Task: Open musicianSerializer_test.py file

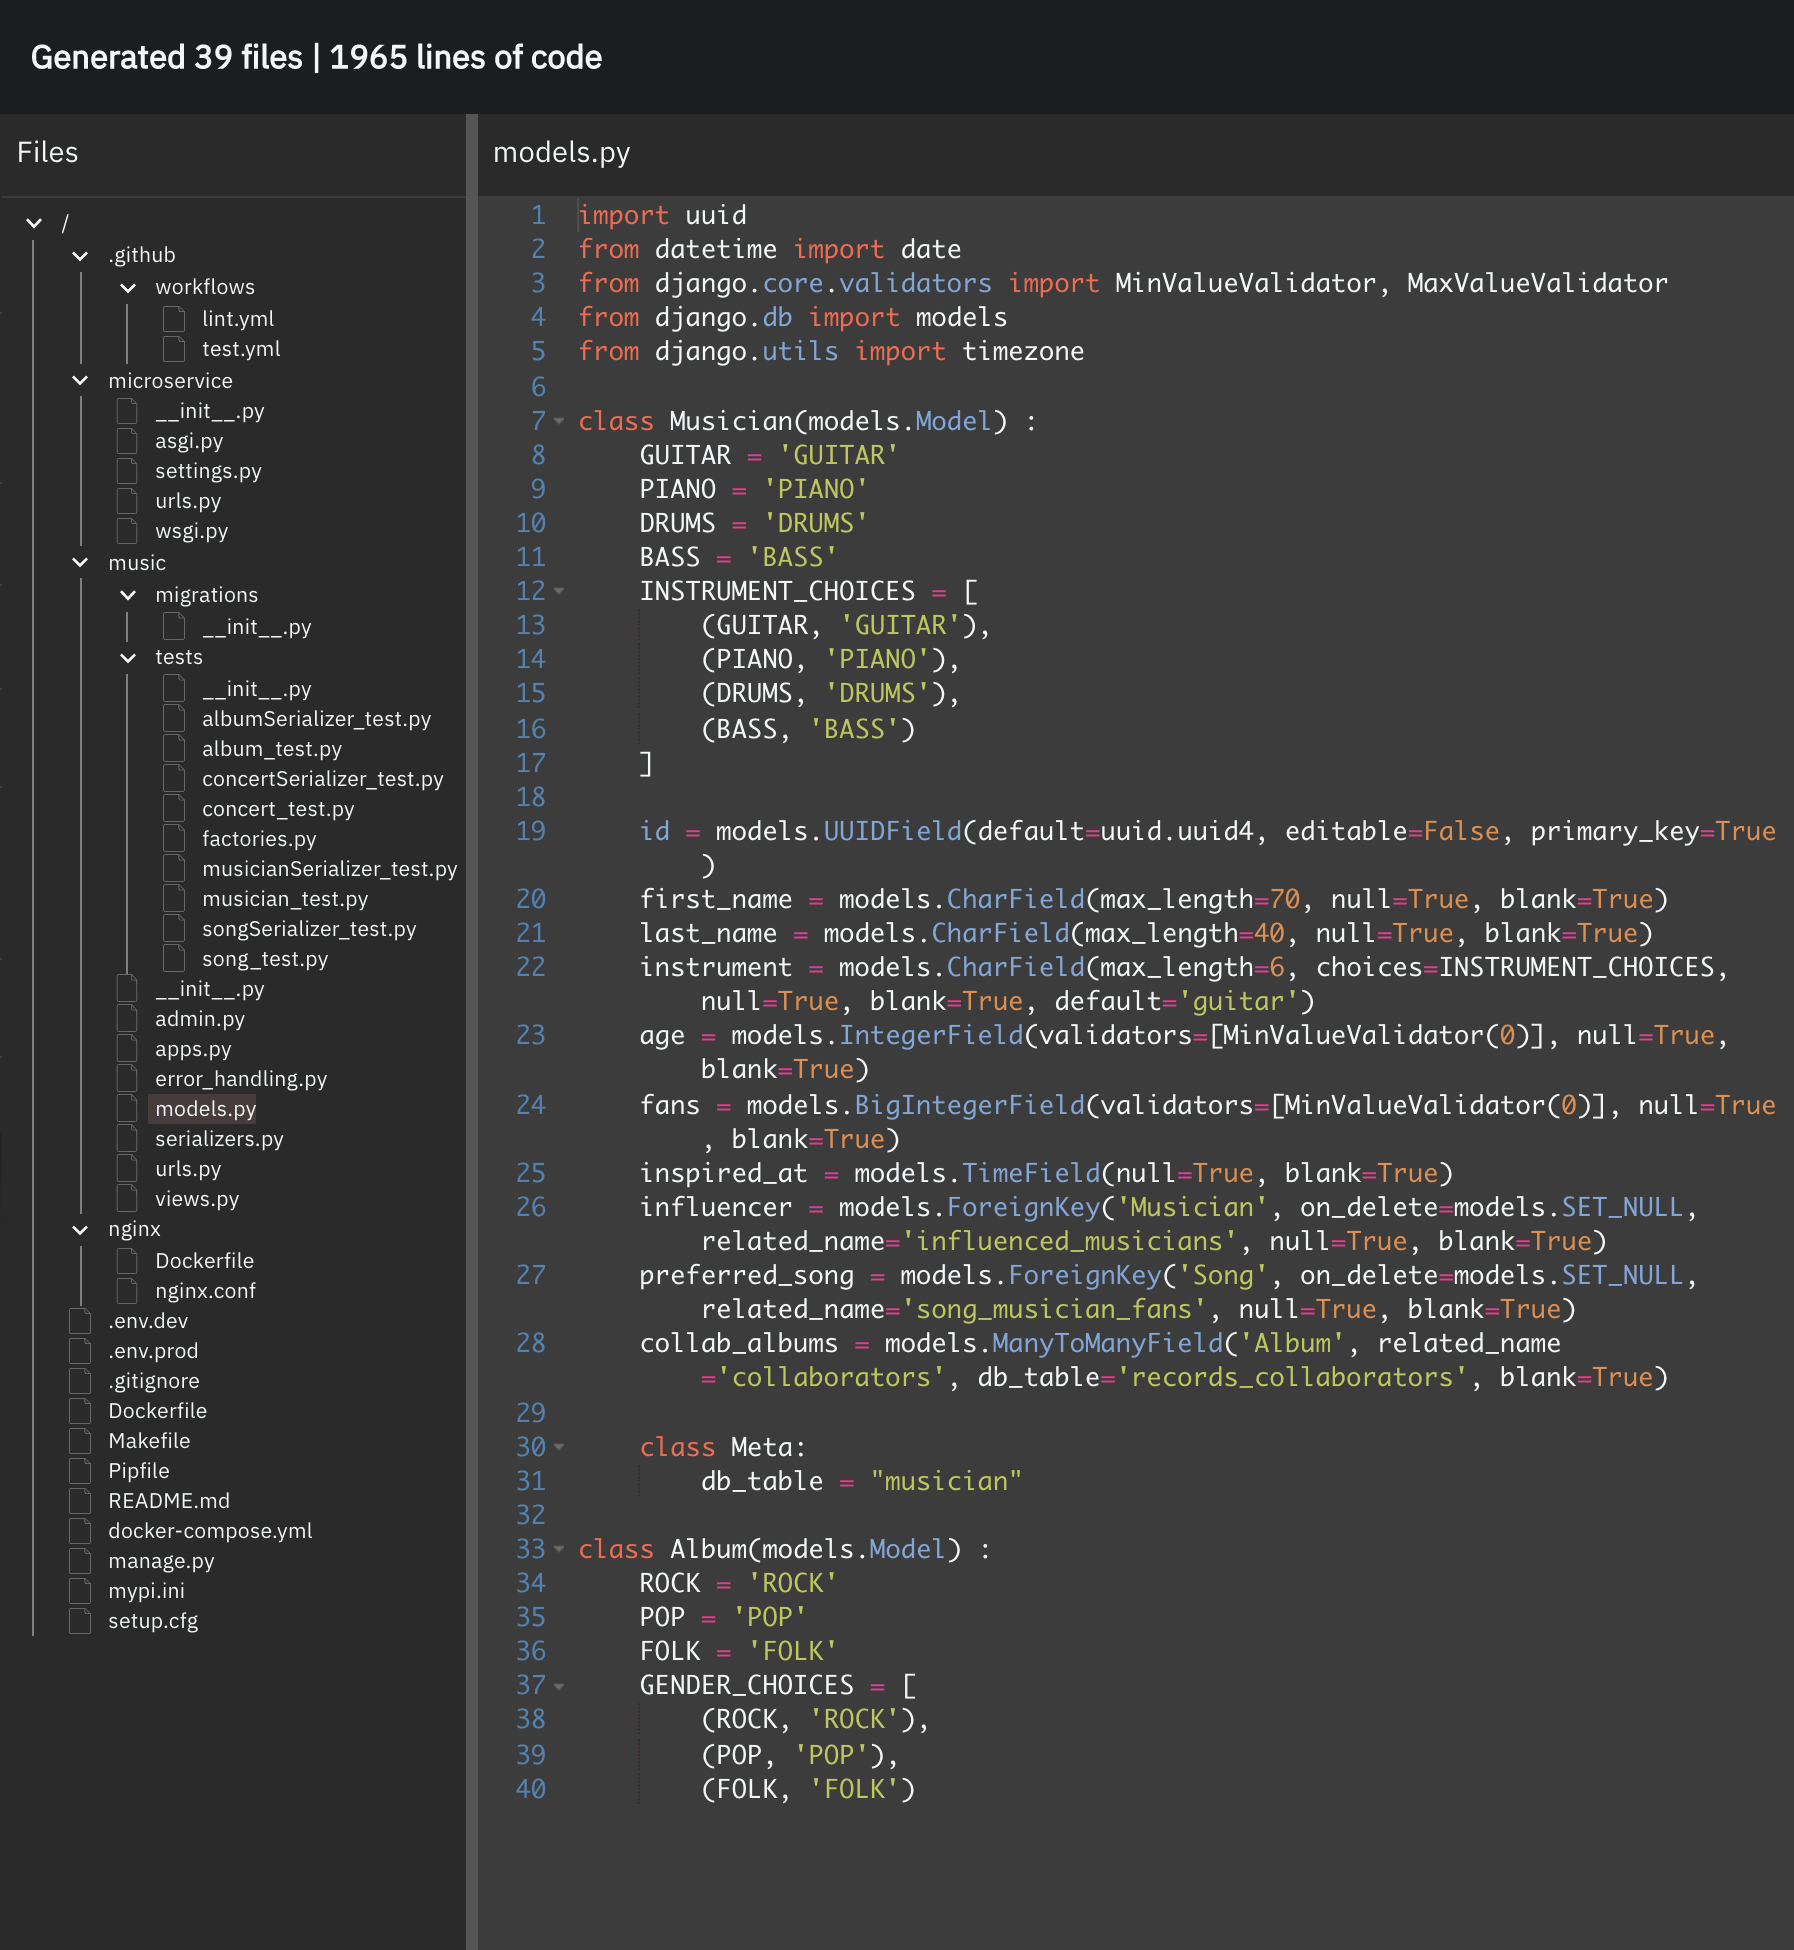Action: [x=329, y=869]
